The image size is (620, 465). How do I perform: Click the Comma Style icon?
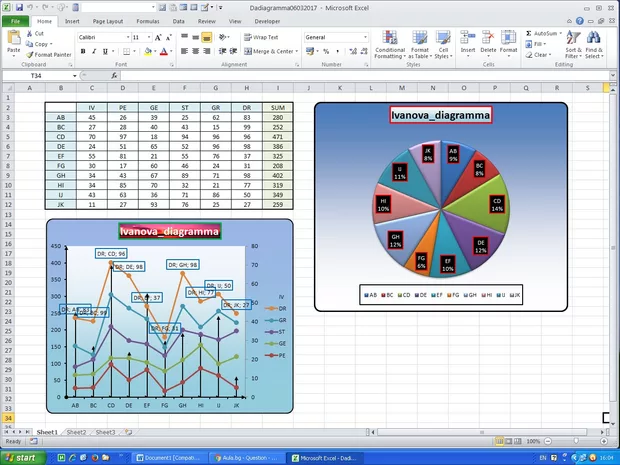pyautogui.click(x=337, y=51)
